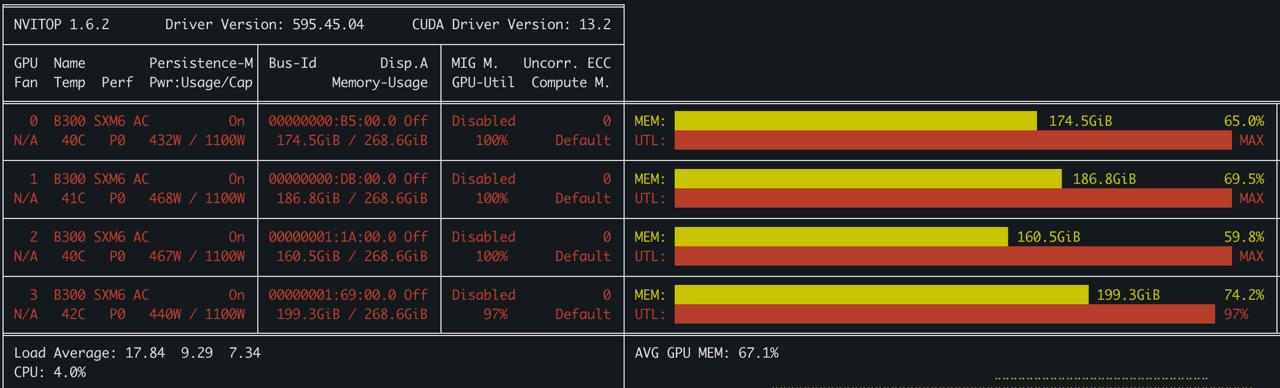Click the Load Average readout
Viewport: 1280px width, 388px height.
click(x=137, y=353)
